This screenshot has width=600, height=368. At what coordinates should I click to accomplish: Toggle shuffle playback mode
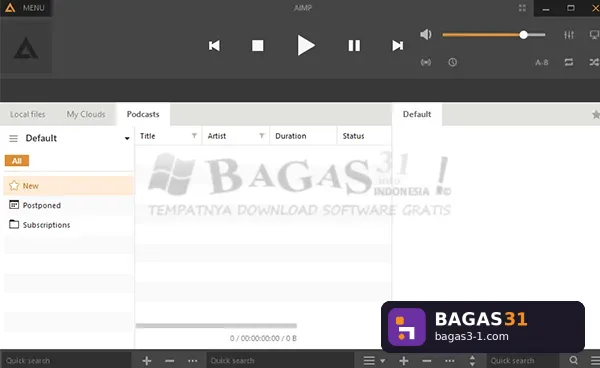[x=594, y=62]
